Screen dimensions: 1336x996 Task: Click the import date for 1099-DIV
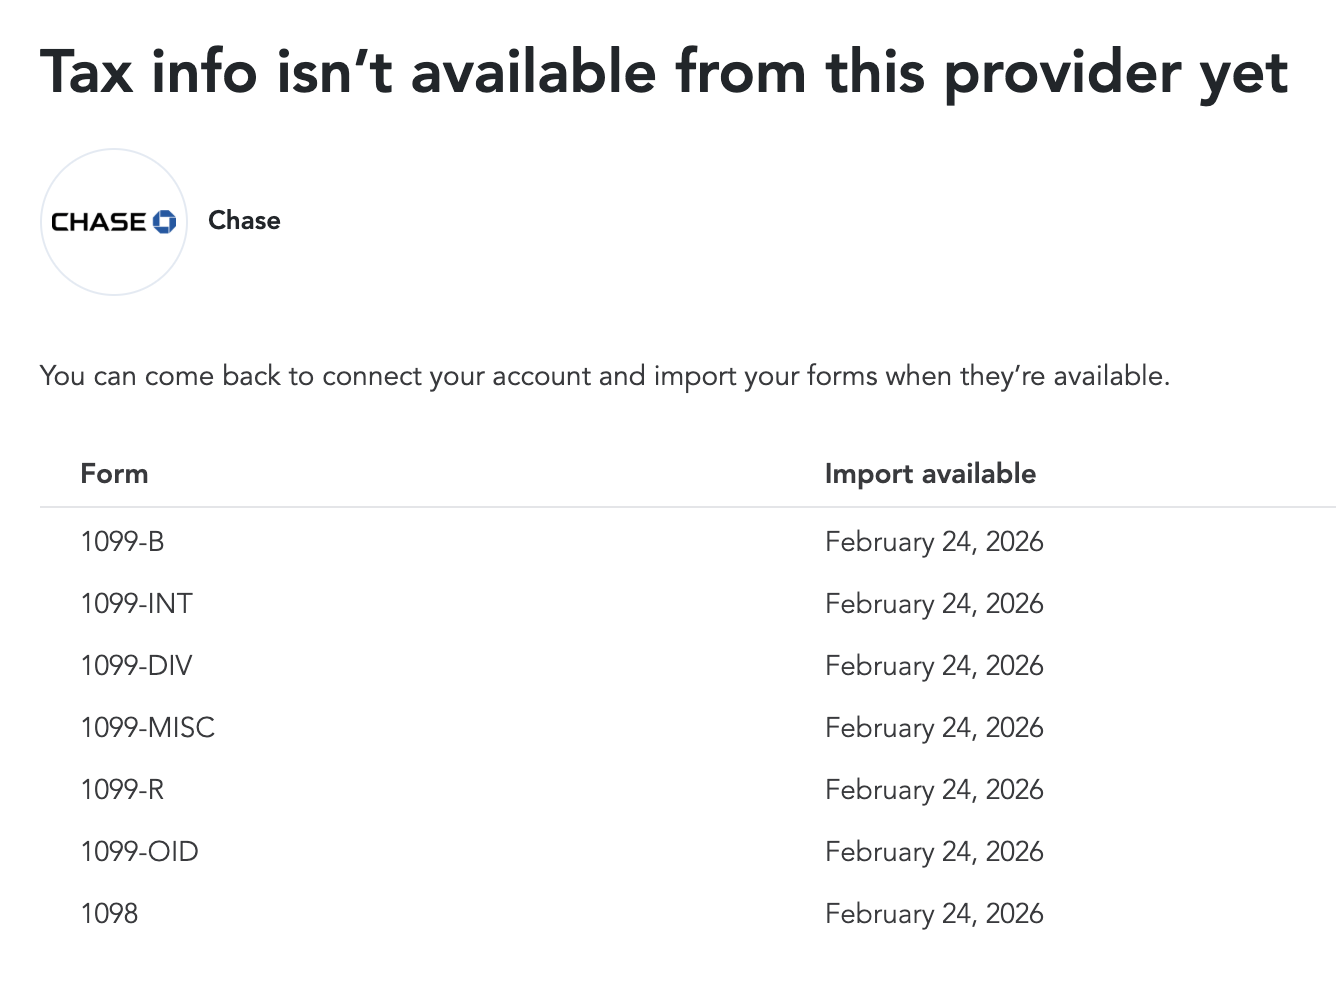pyautogui.click(x=933, y=666)
